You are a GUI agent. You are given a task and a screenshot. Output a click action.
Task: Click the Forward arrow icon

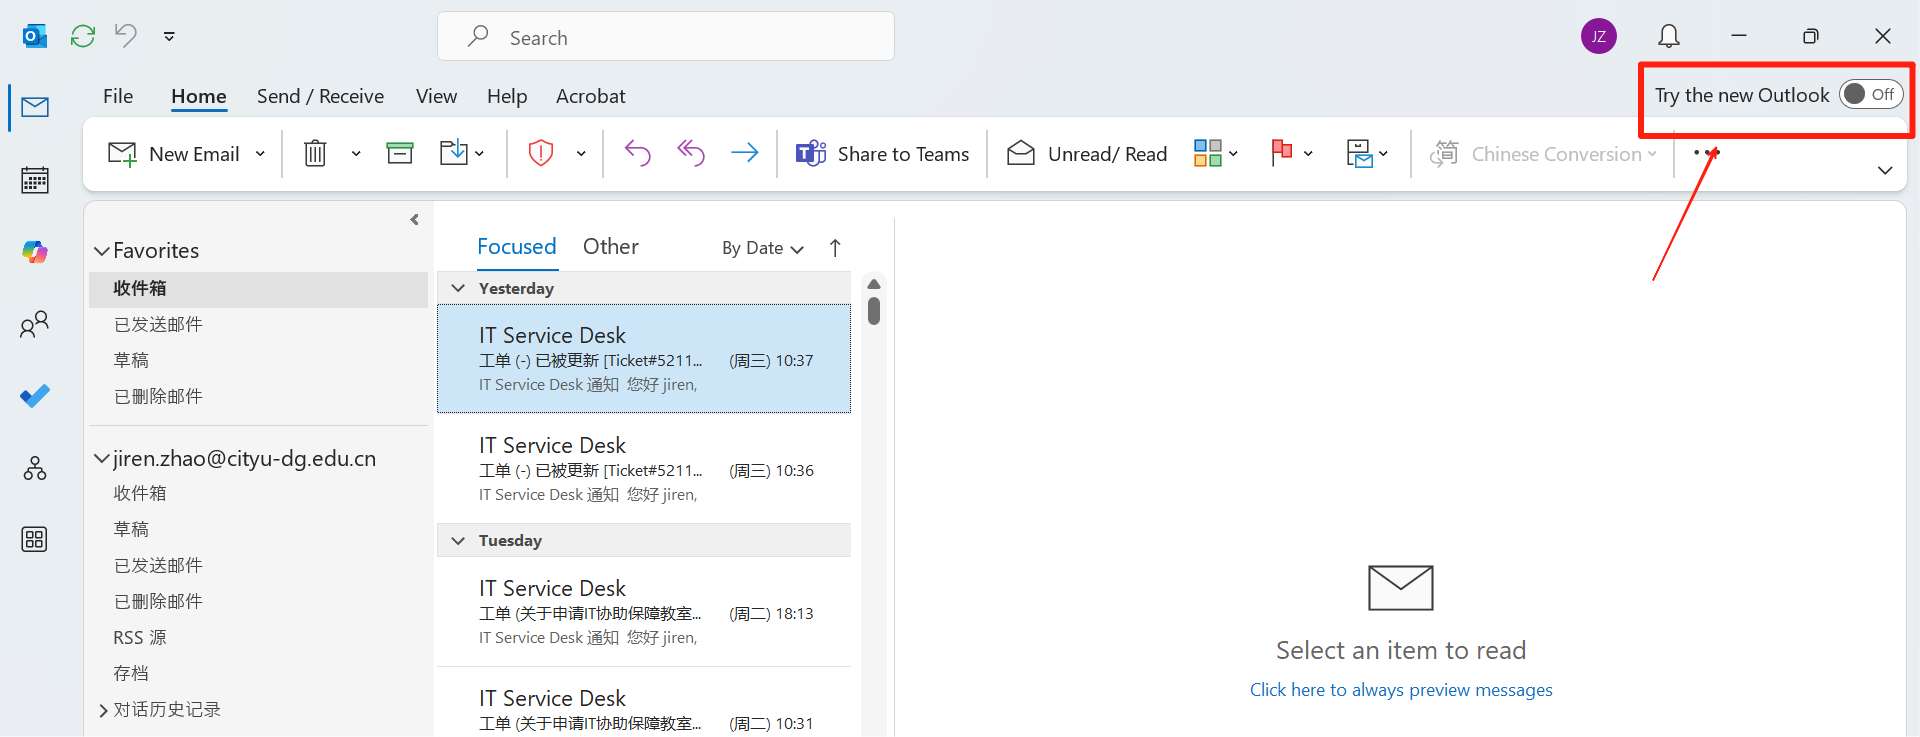coord(745,153)
